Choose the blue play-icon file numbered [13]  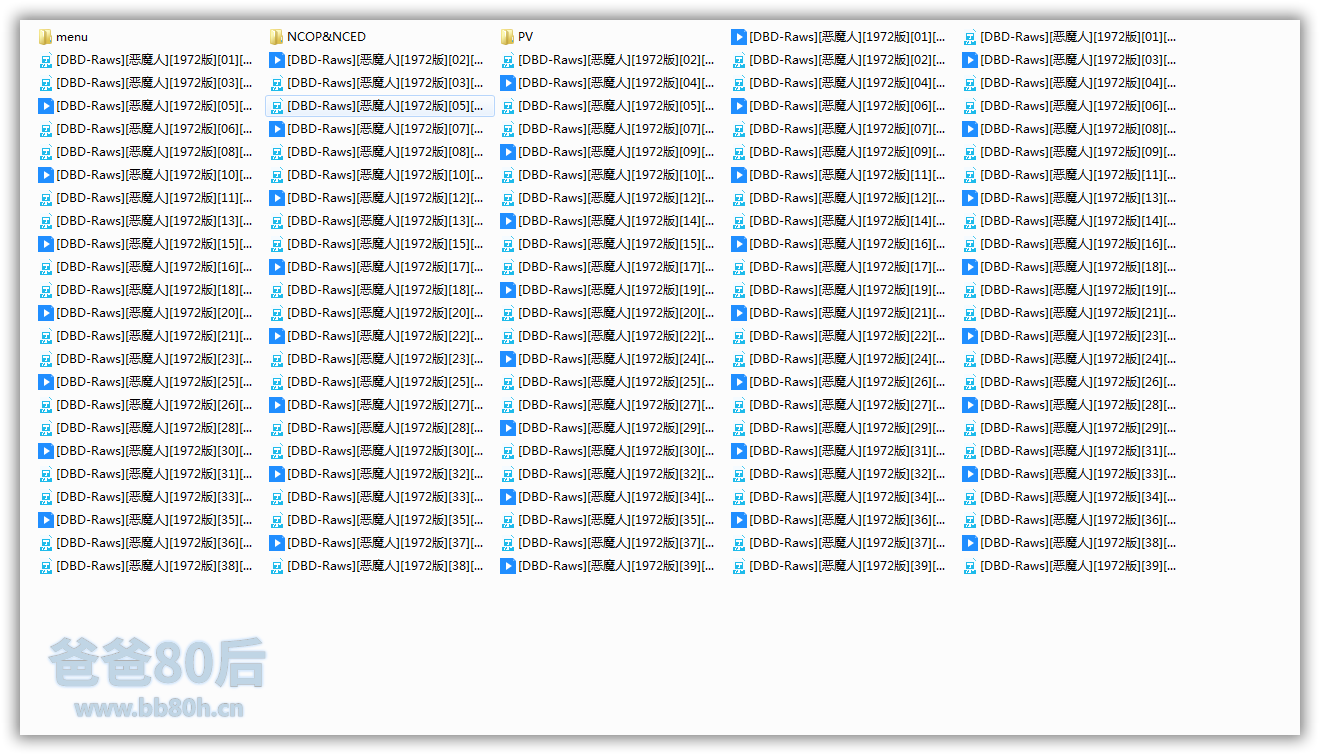(1070, 198)
